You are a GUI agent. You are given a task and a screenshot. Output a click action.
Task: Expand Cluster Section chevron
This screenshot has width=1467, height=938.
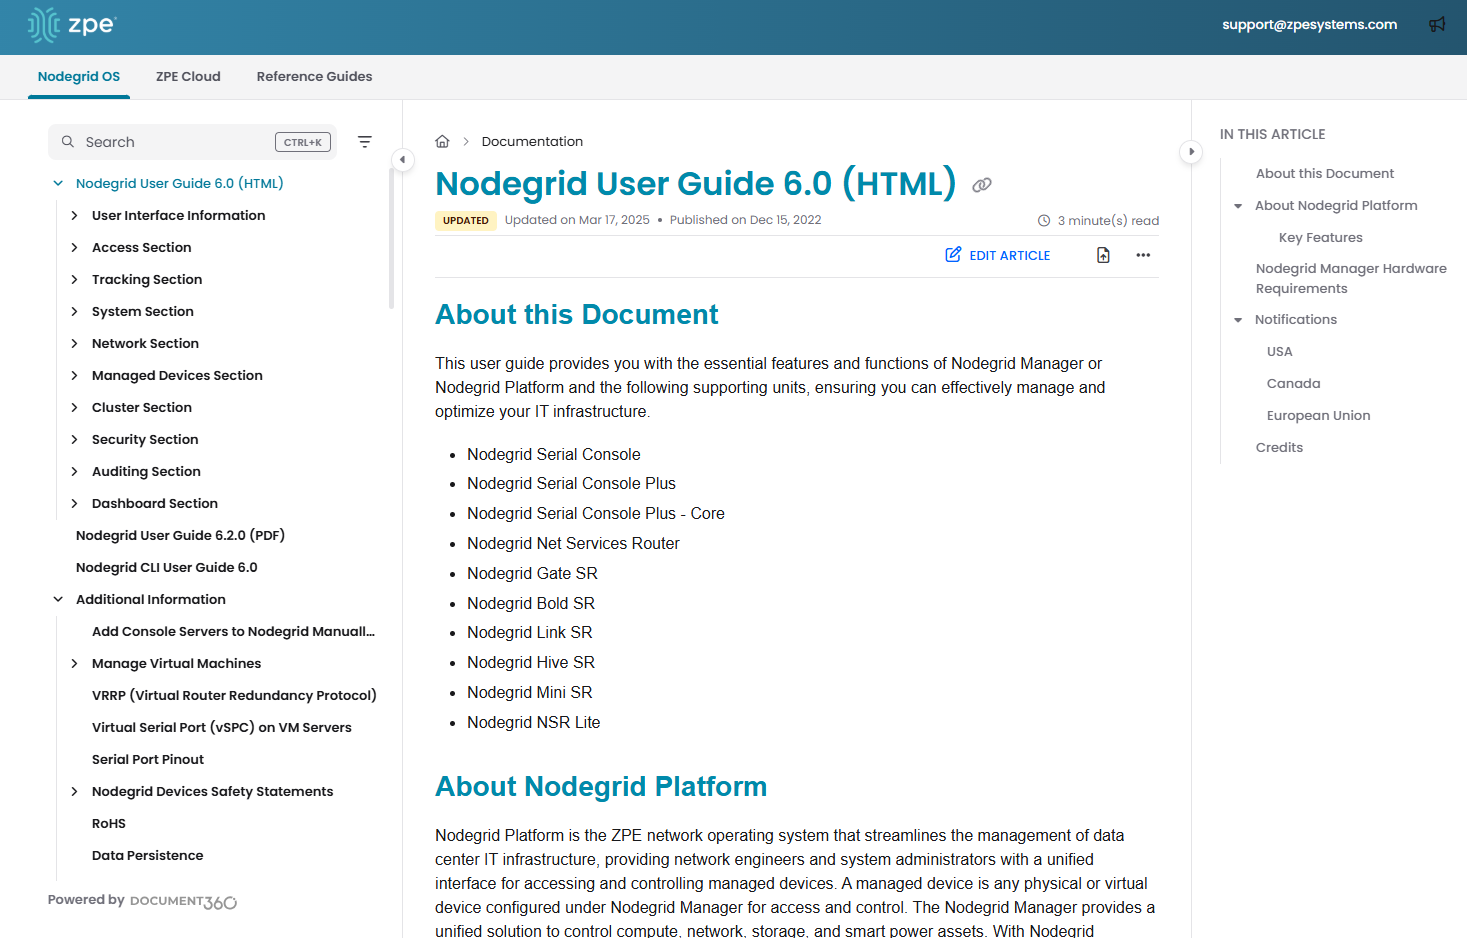tap(74, 407)
